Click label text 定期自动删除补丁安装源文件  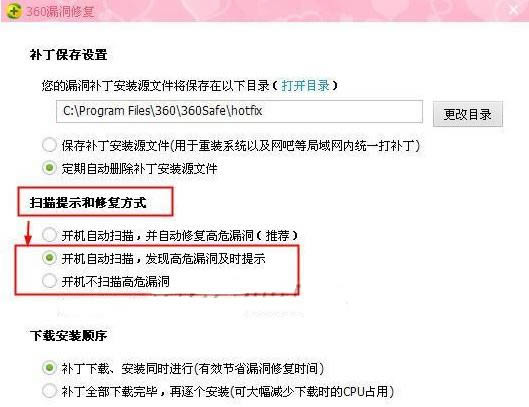(x=139, y=168)
